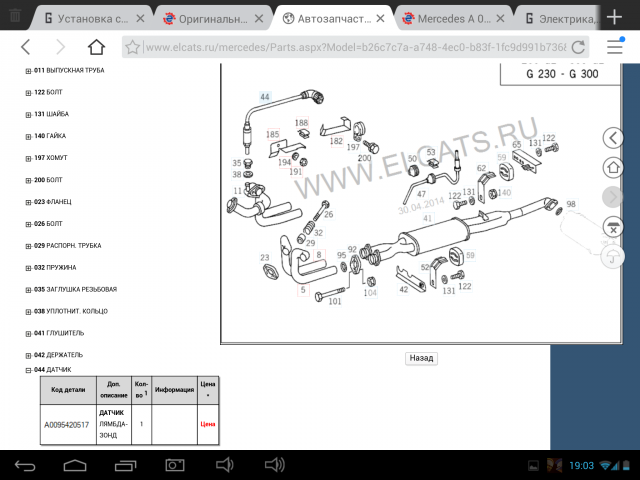640x480 pixels.
Task: Tap Android recent apps button
Action: coord(125,465)
